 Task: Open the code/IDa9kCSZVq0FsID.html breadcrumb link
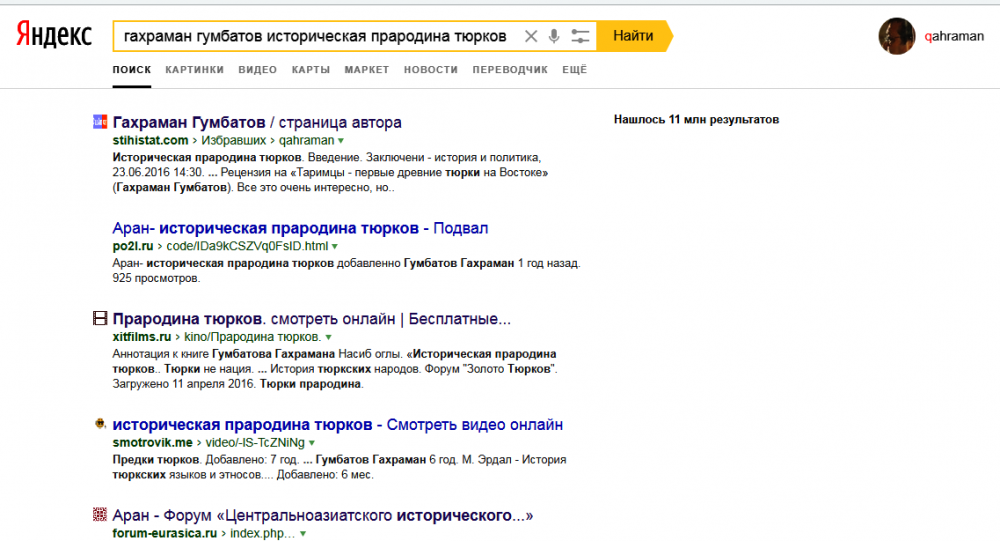pyautogui.click(x=247, y=246)
